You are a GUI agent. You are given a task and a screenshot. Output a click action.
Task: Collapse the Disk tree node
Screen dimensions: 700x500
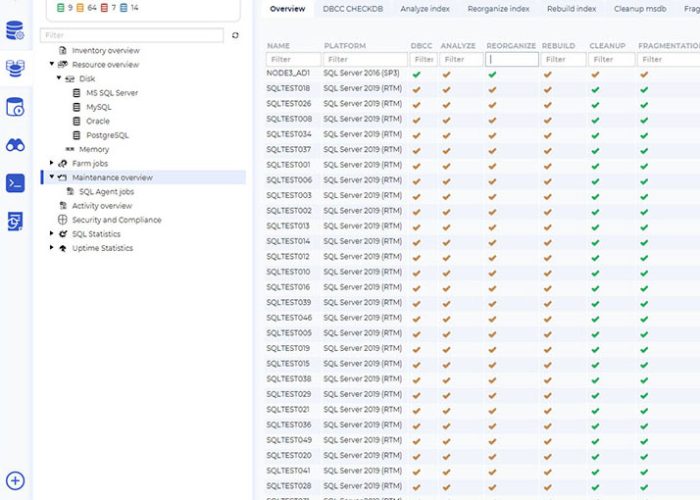point(59,78)
